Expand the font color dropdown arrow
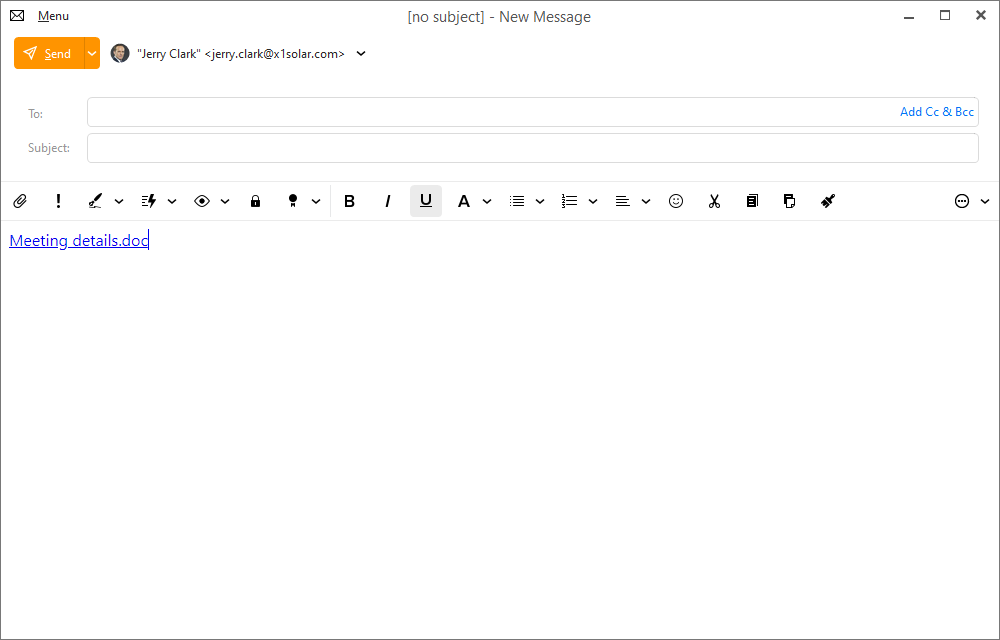The height and width of the screenshot is (640, 1000). 487,201
